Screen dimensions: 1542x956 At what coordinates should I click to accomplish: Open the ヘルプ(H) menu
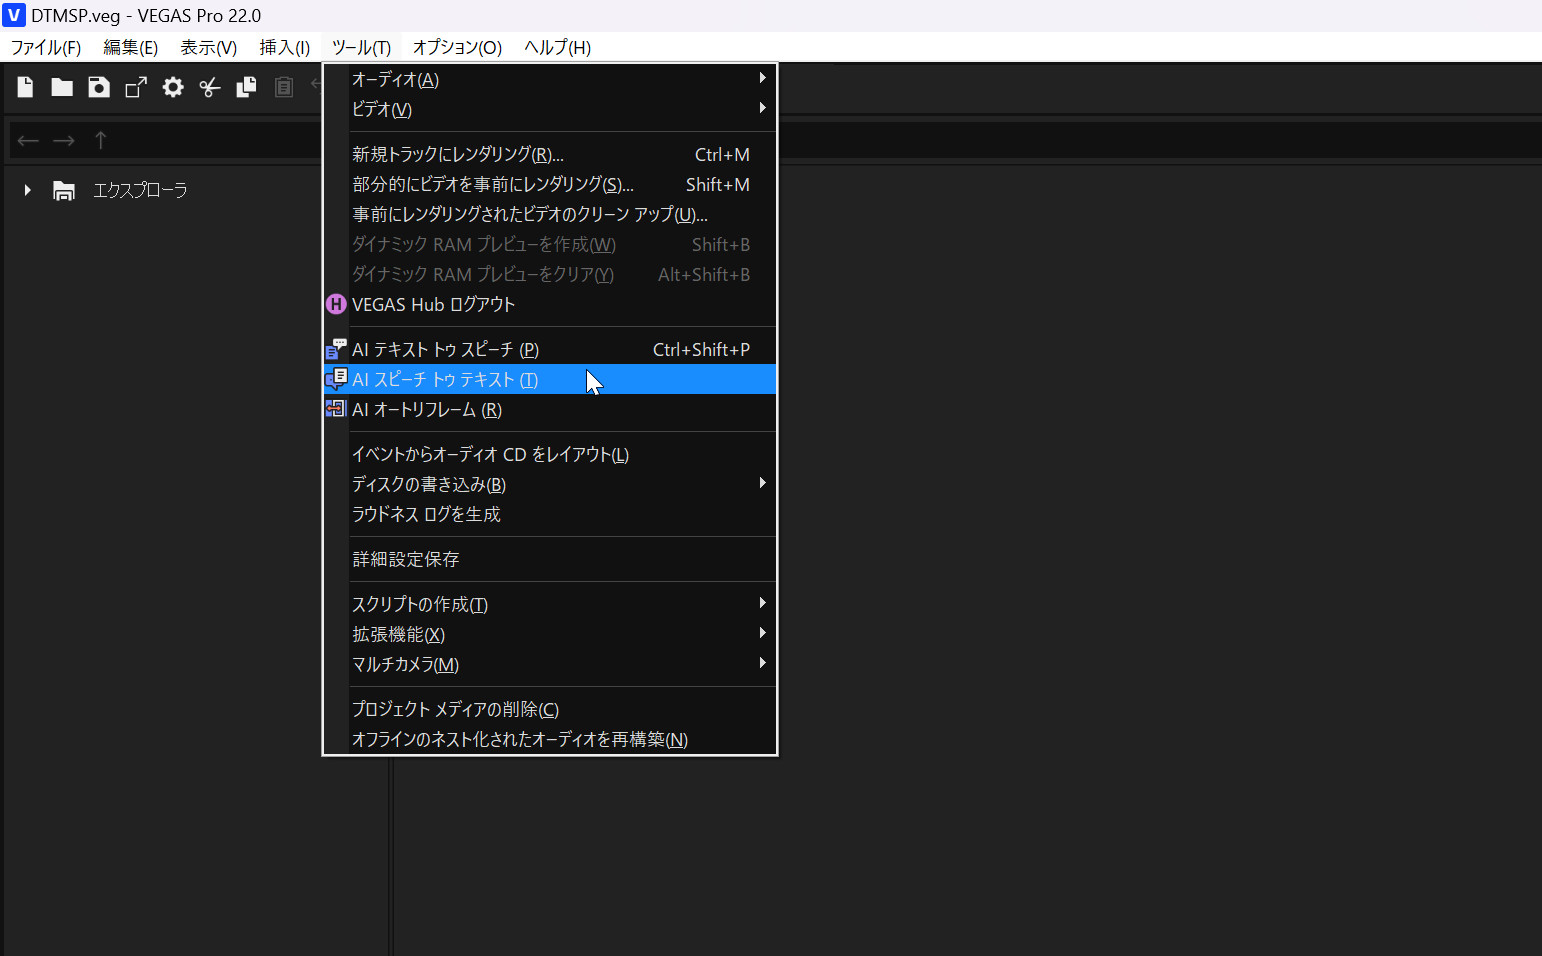[x=557, y=47]
